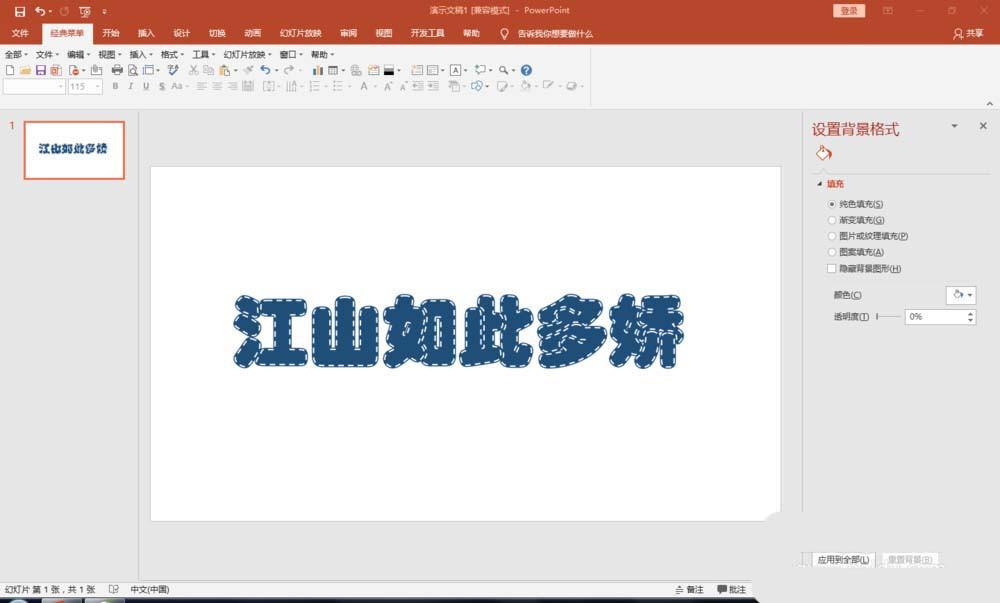Enable 图片或纹理填充 fill option
The height and width of the screenshot is (603, 1000).
(x=832, y=235)
